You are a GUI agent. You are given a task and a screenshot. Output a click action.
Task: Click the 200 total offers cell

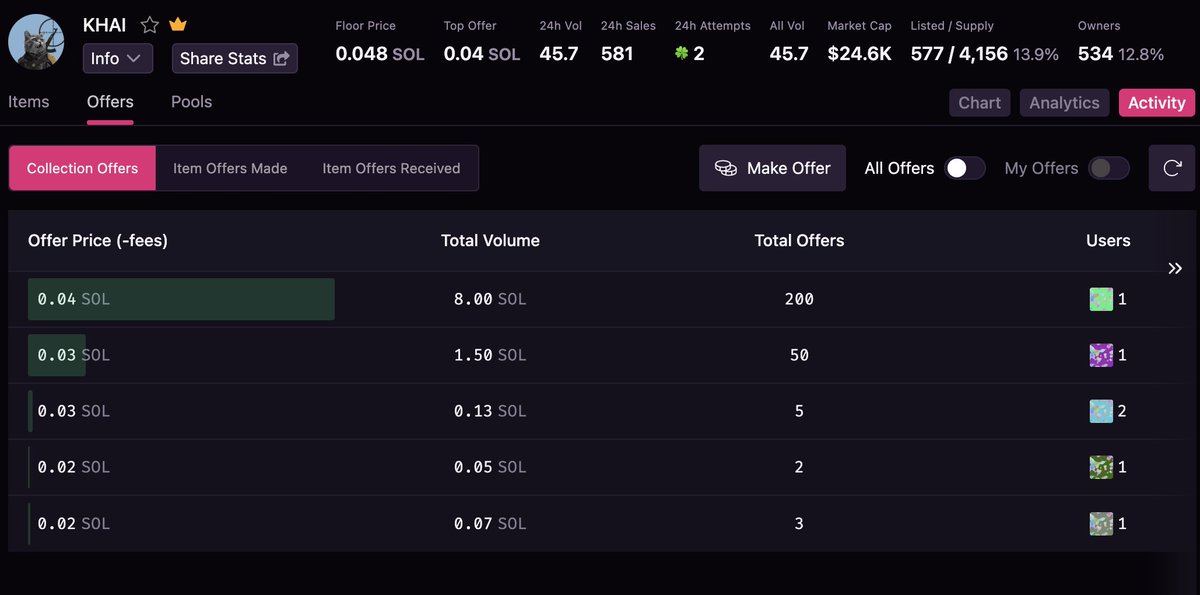pyautogui.click(x=799, y=299)
